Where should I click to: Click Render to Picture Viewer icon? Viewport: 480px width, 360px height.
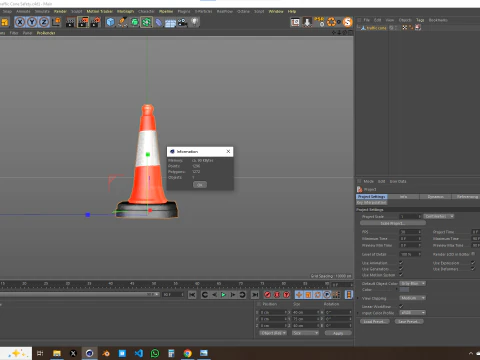83,22
